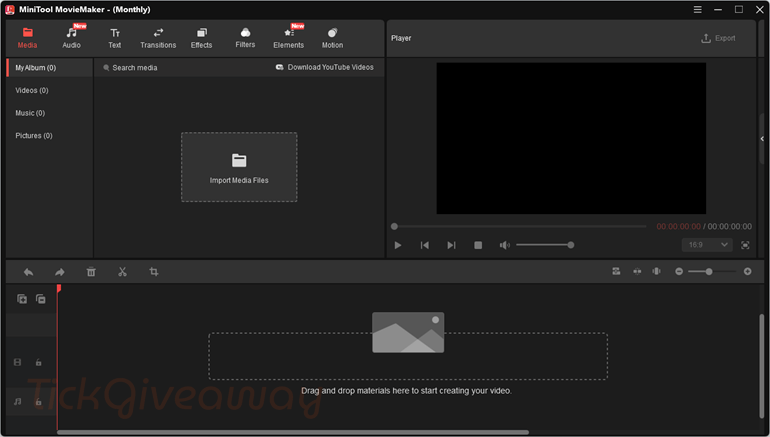This screenshot has width=770, height=437.
Task: Click the red timeline playhead marker
Action: [58, 289]
